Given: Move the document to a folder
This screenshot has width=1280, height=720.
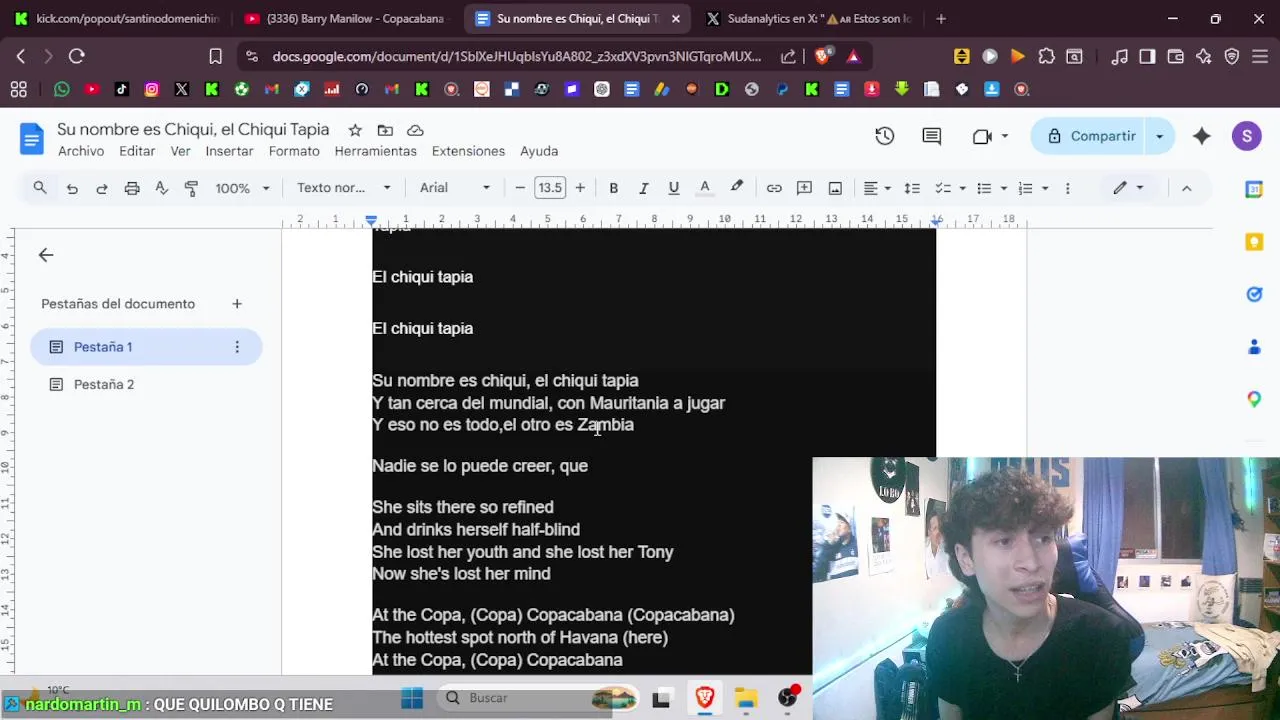Looking at the screenshot, I should pyautogui.click(x=385, y=130).
